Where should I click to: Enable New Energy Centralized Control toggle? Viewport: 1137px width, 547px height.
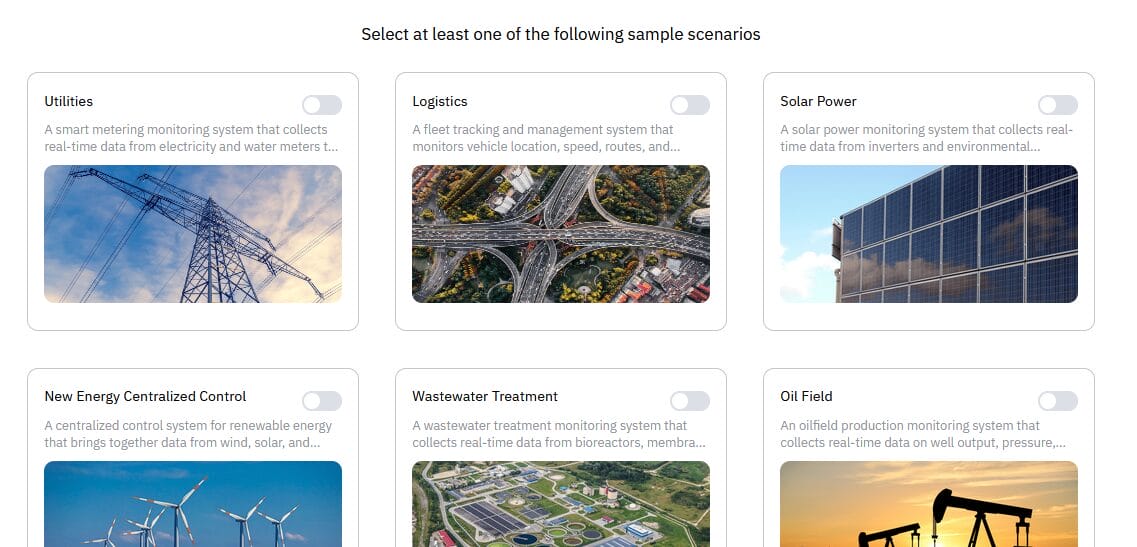321,401
